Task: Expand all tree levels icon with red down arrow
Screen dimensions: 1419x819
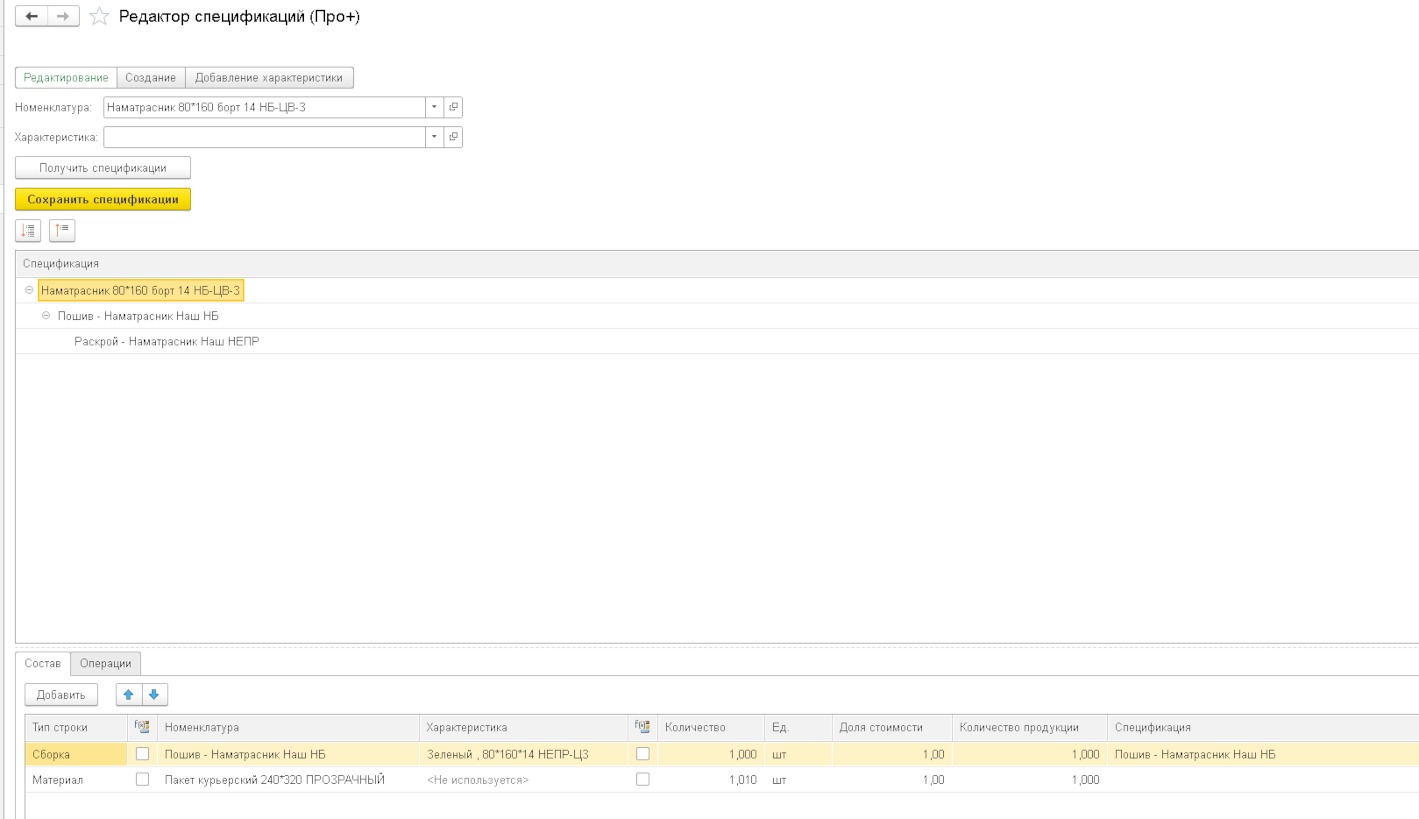Action: 28,231
